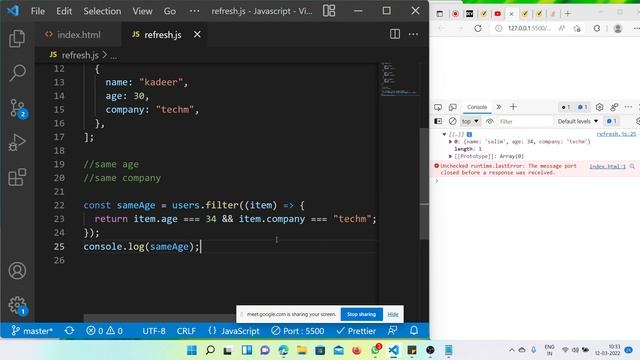Show more DevTools tabs chevron

click(x=499, y=107)
